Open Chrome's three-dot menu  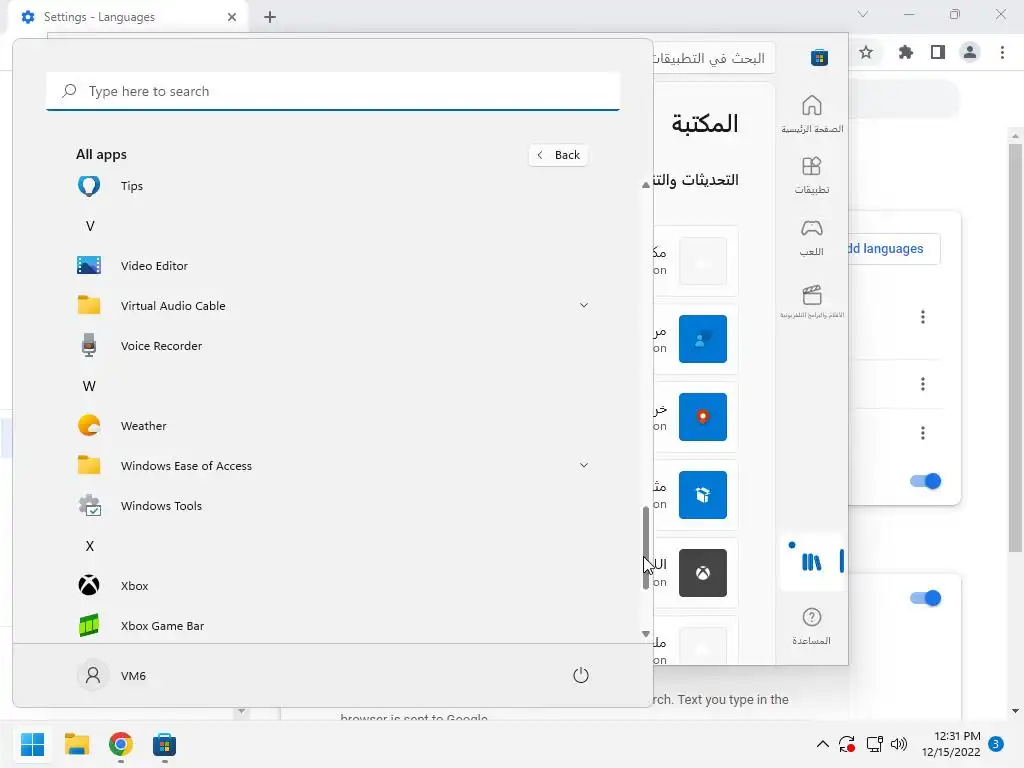coord(1002,52)
